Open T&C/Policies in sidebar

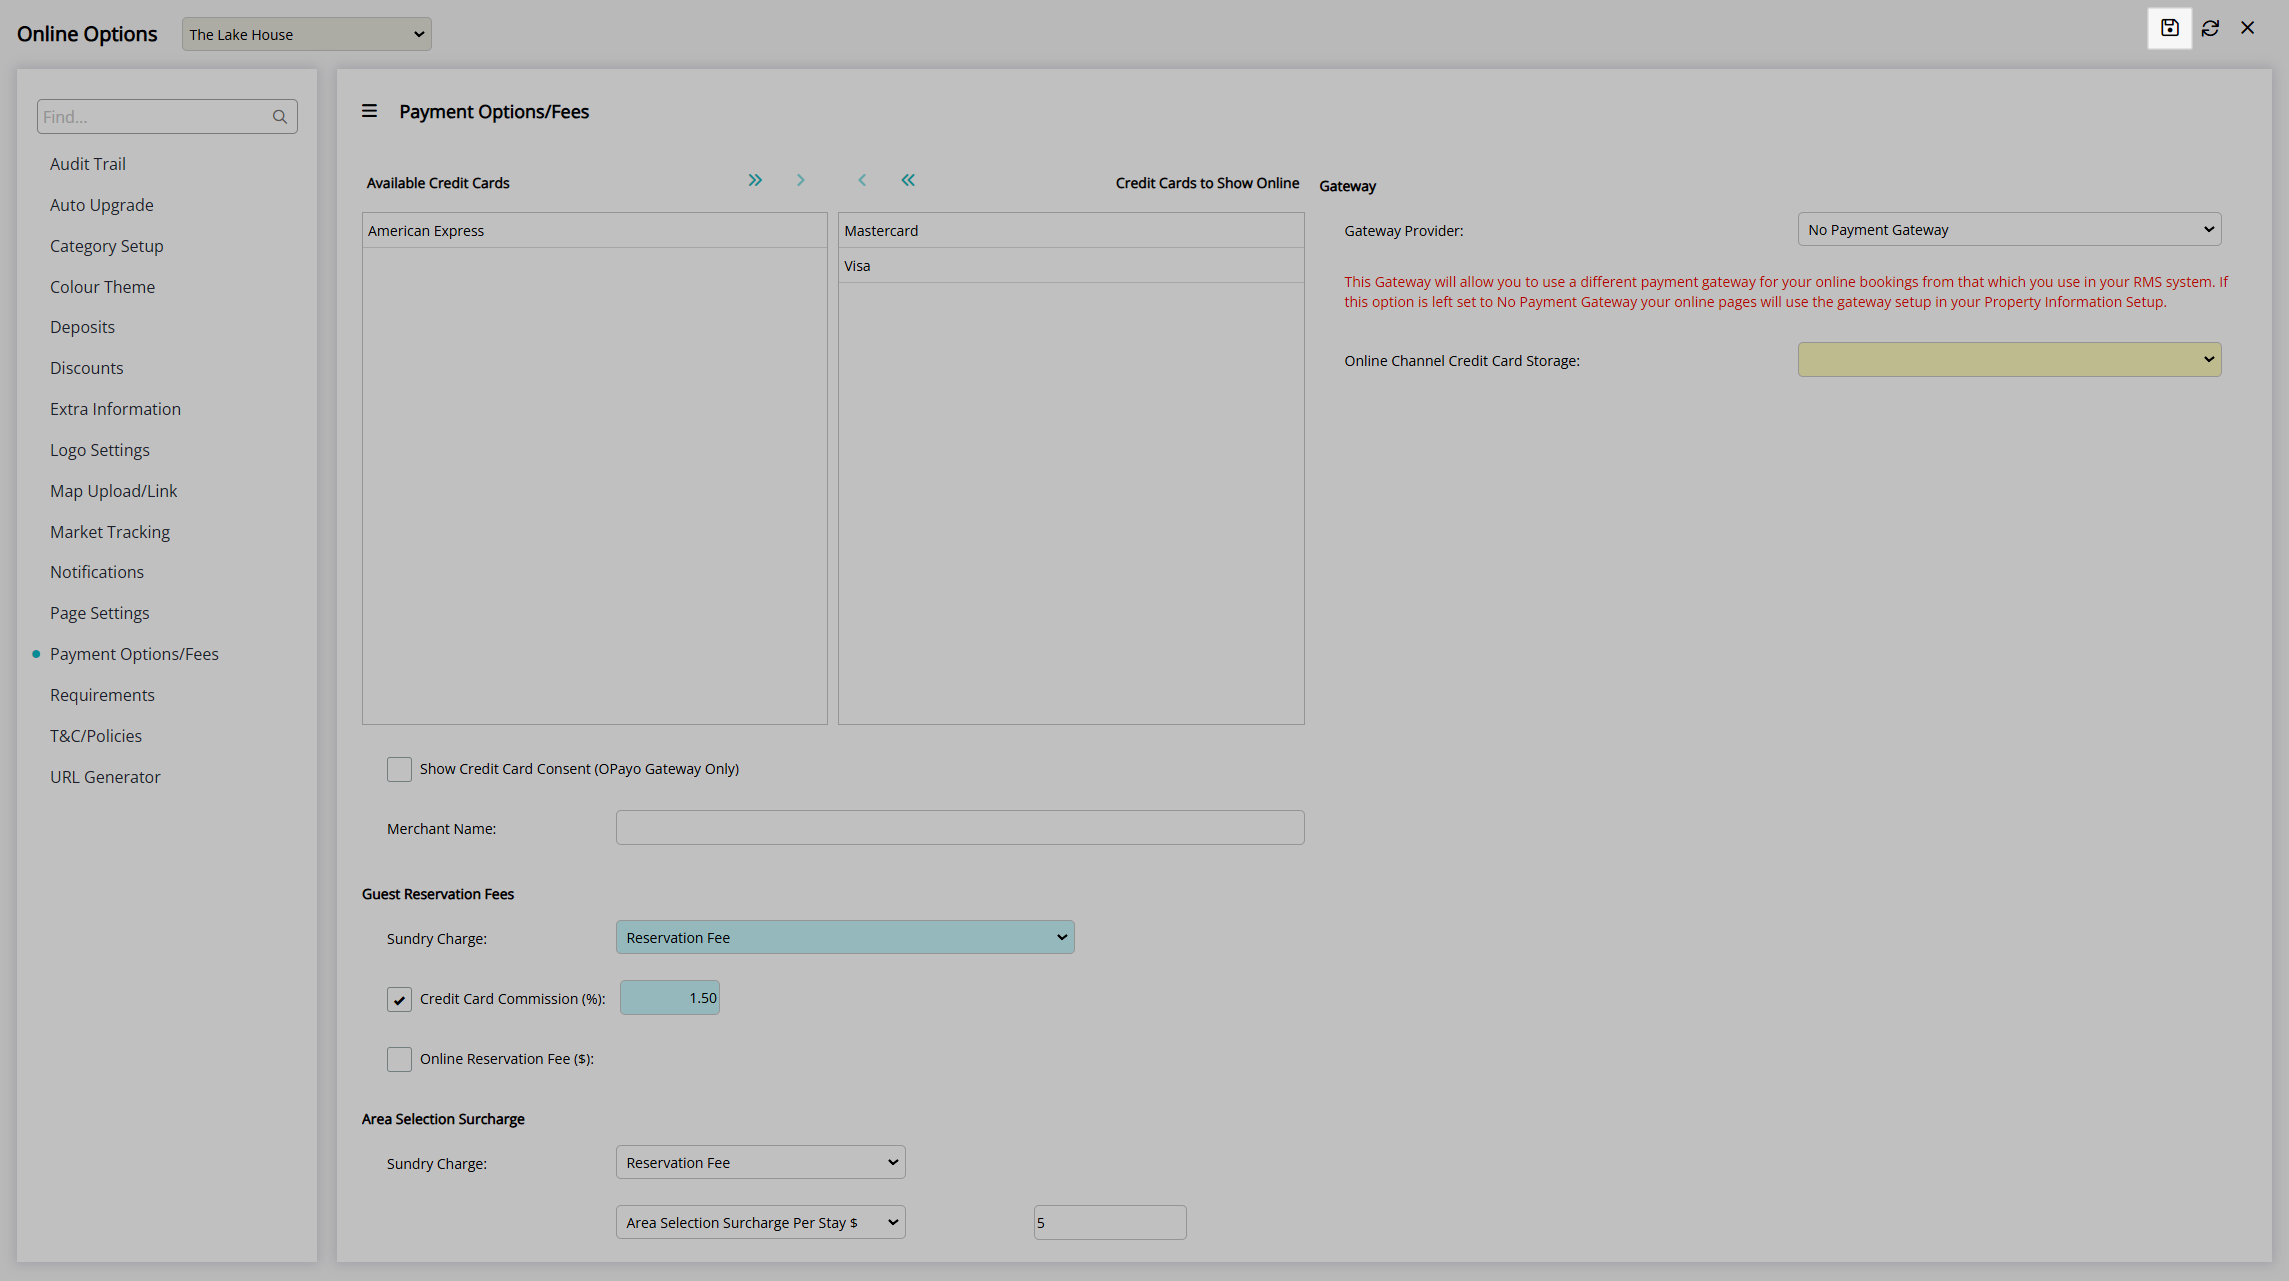tap(96, 736)
